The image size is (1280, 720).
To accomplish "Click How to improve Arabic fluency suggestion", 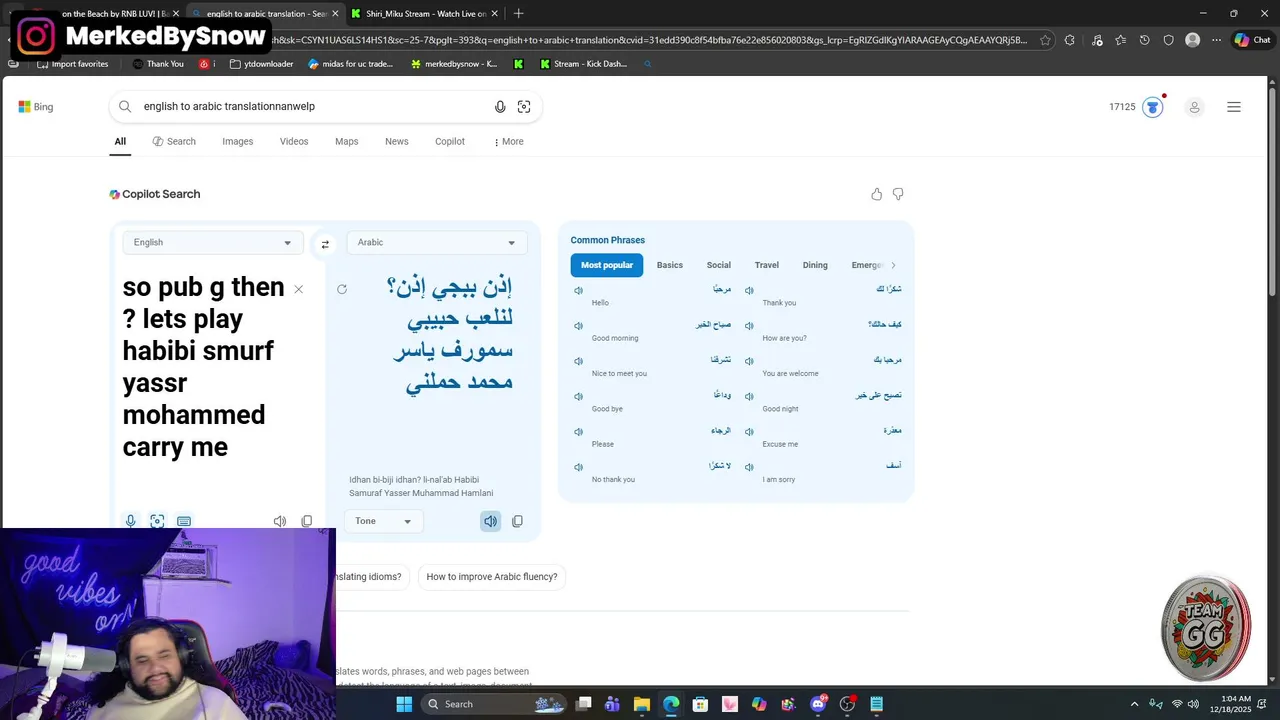I will click(492, 577).
